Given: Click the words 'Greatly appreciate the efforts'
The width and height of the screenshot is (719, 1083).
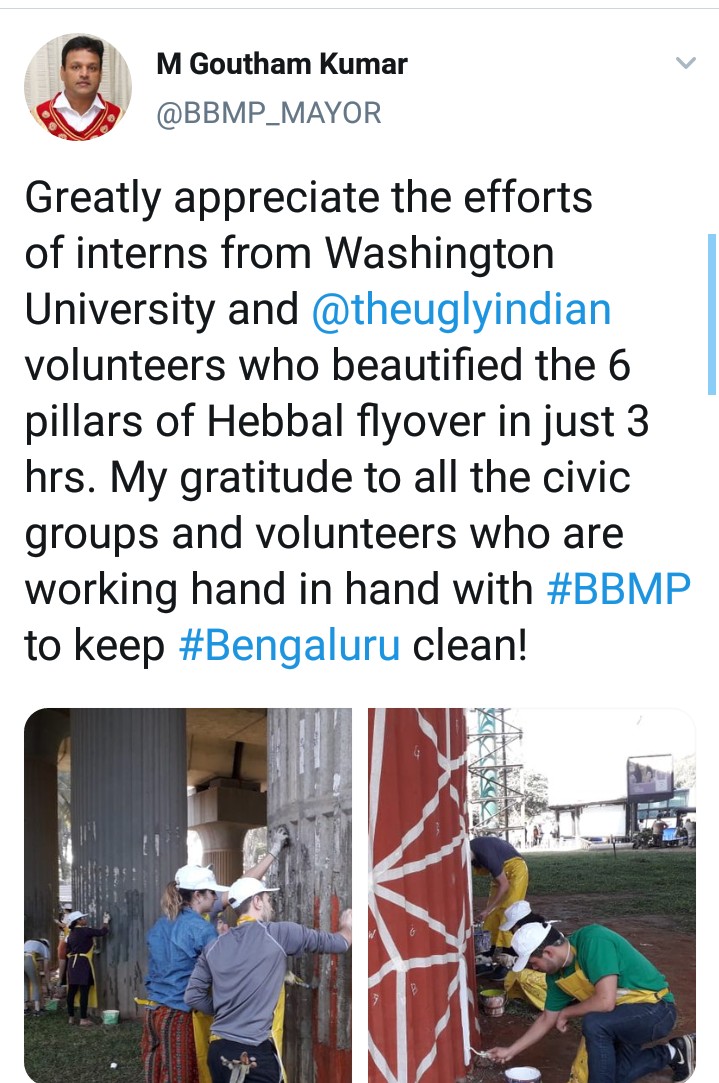Looking at the screenshot, I should pyautogui.click(x=308, y=198).
